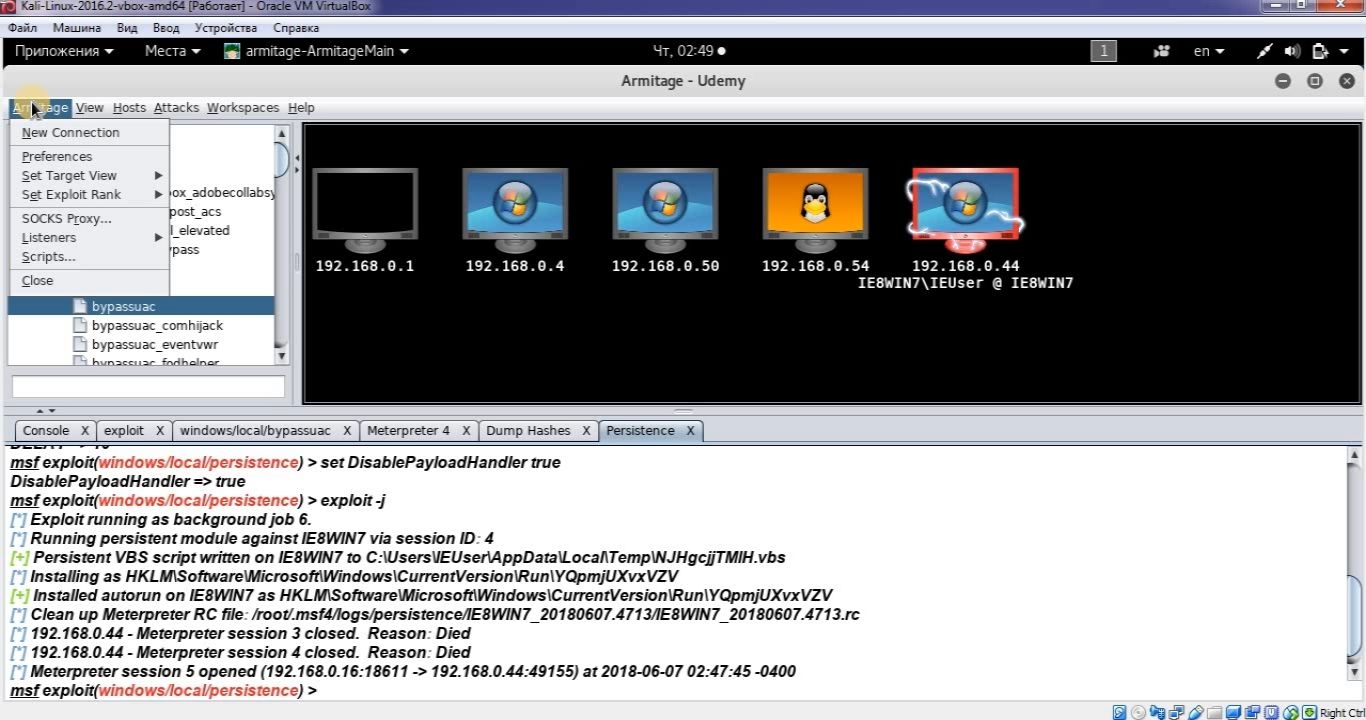Select the 192.168.0.4 Windows host icon

[515, 208]
